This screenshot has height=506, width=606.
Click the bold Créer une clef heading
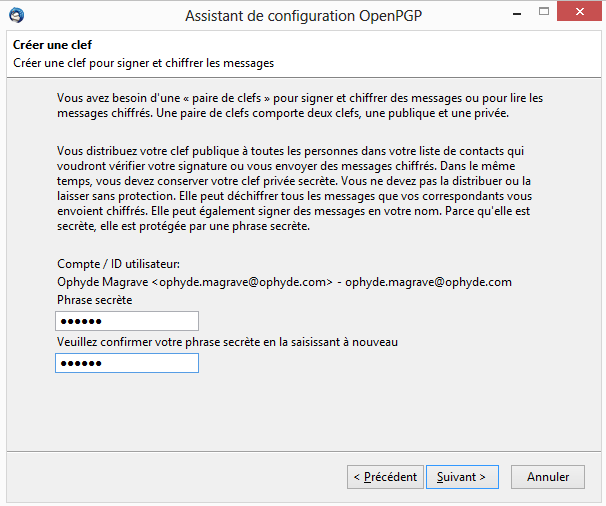(53, 45)
